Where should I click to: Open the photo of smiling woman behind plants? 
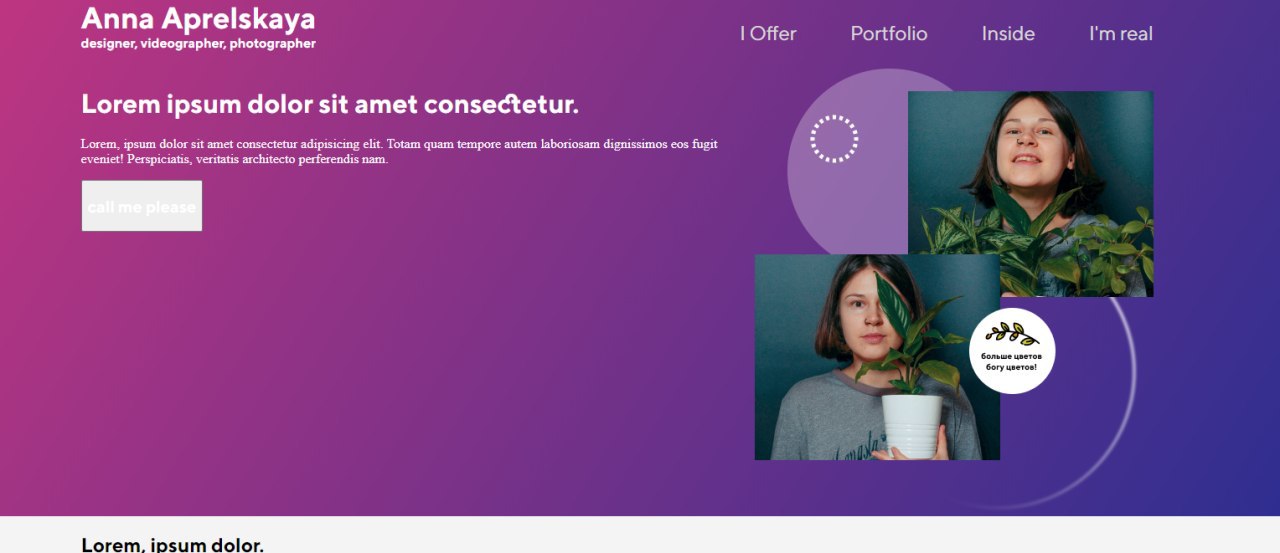(x=1030, y=194)
